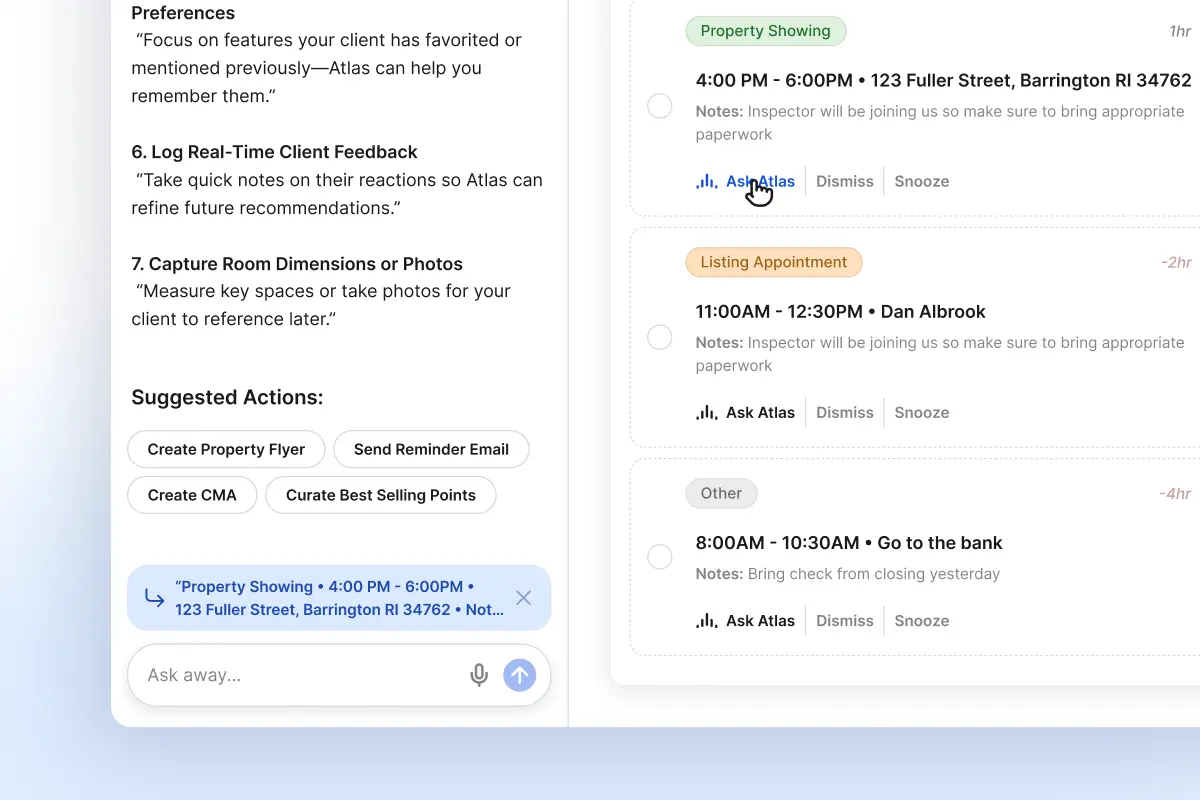The width and height of the screenshot is (1200, 800).
Task: Click the microphone icon in the chat input
Action: 479,675
